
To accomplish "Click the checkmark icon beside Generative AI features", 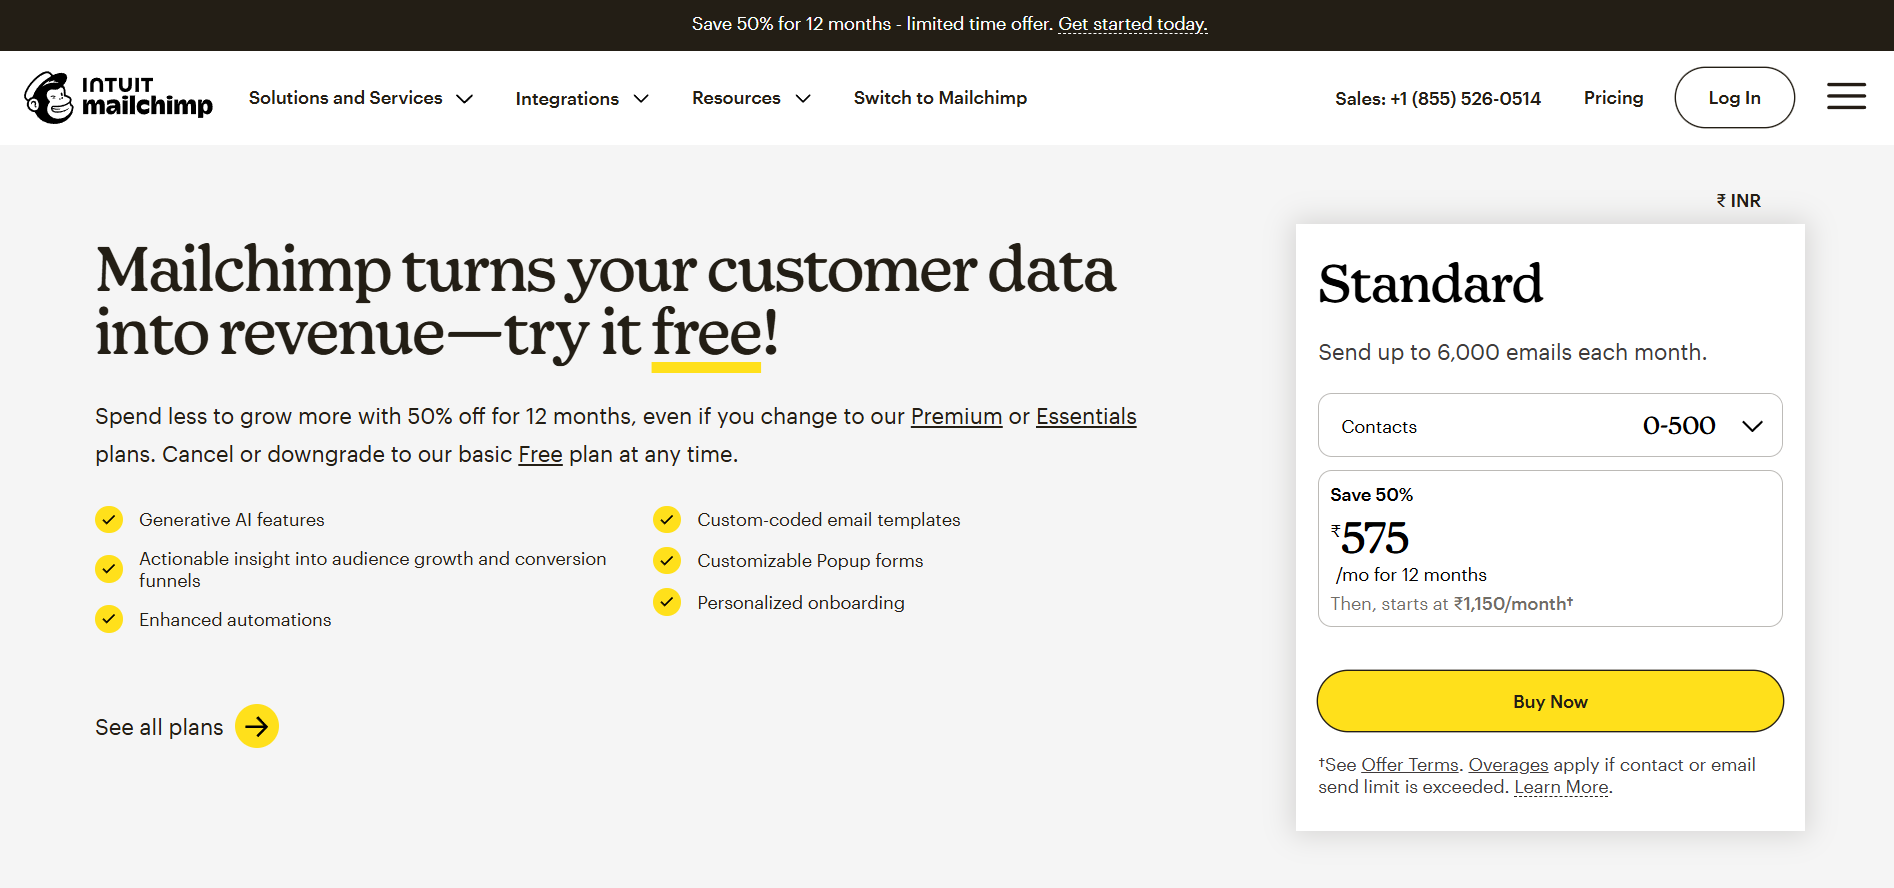I will (x=109, y=520).
